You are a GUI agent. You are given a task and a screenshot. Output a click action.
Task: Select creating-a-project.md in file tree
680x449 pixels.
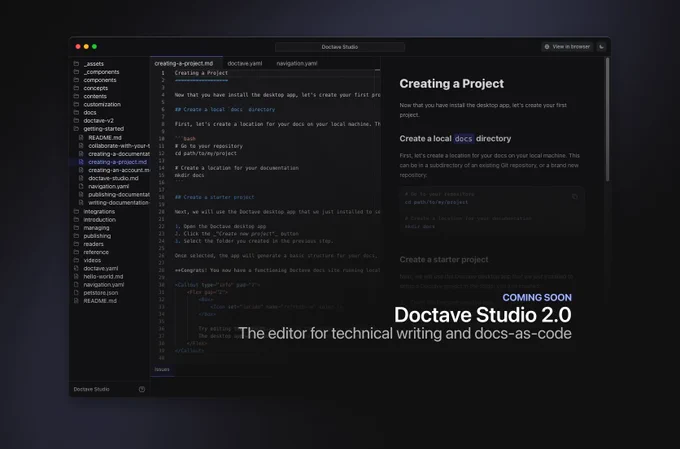click(118, 162)
